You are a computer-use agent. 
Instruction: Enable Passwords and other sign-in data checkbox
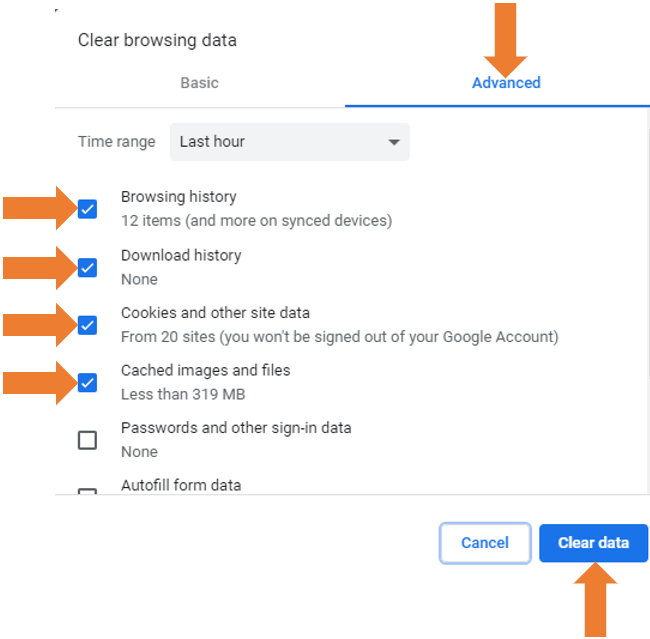[x=88, y=440]
